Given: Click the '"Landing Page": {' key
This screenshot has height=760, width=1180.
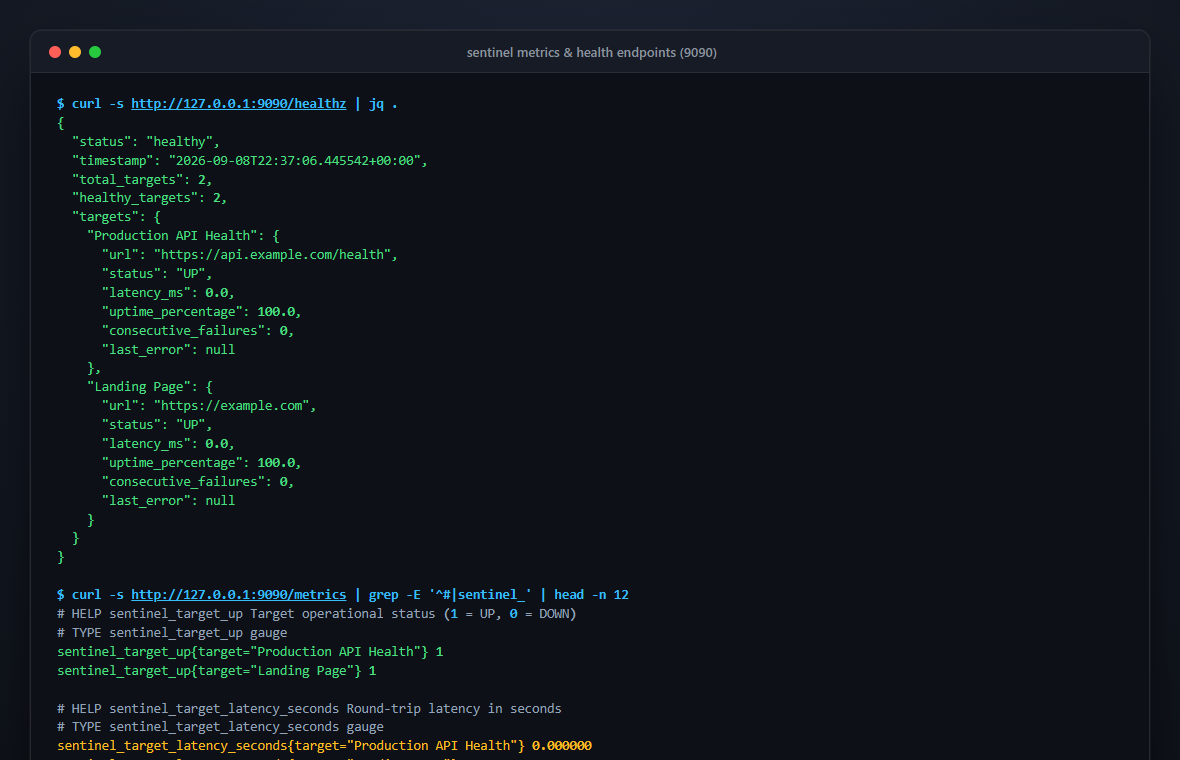Looking at the screenshot, I should [150, 387].
